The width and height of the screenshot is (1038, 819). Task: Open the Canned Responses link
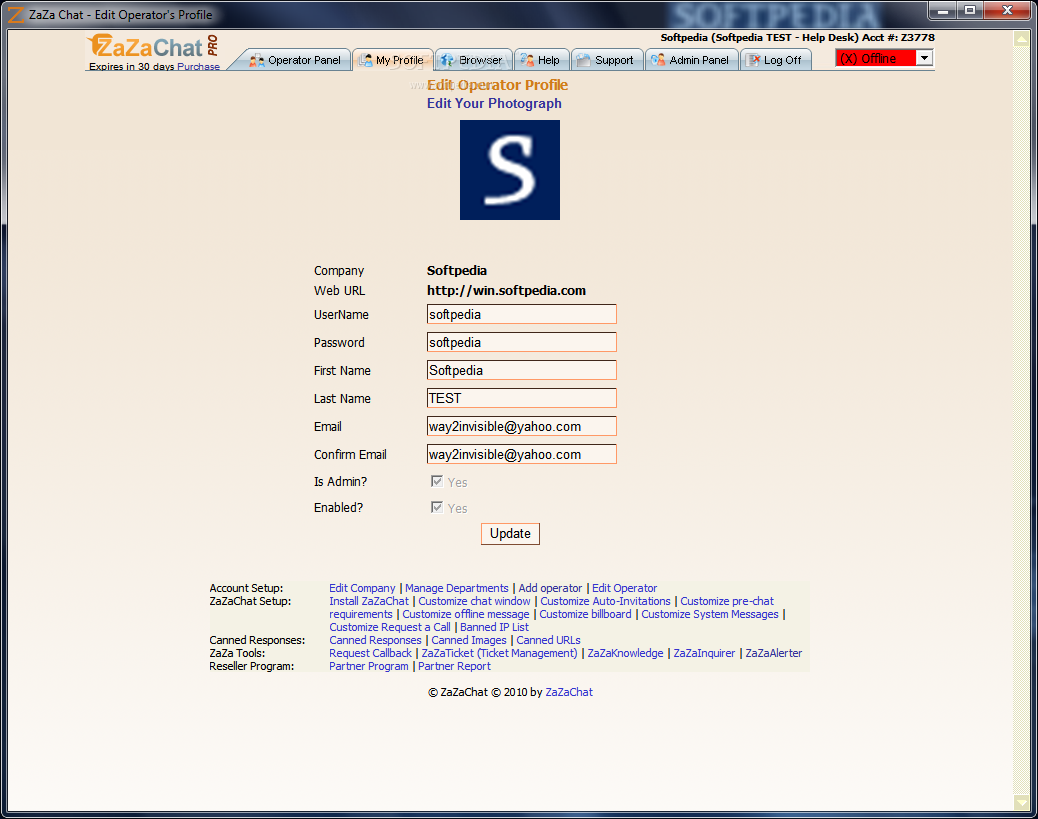tap(375, 640)
